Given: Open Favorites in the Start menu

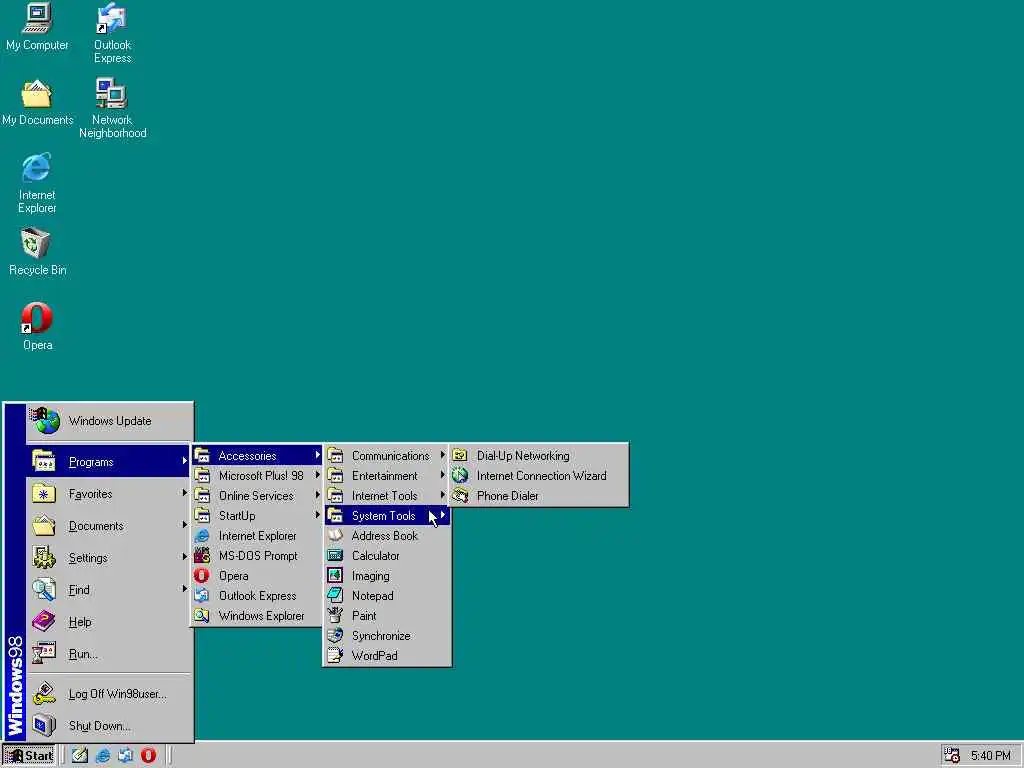Looking at the screenshot, I should (x=110, y=494).
